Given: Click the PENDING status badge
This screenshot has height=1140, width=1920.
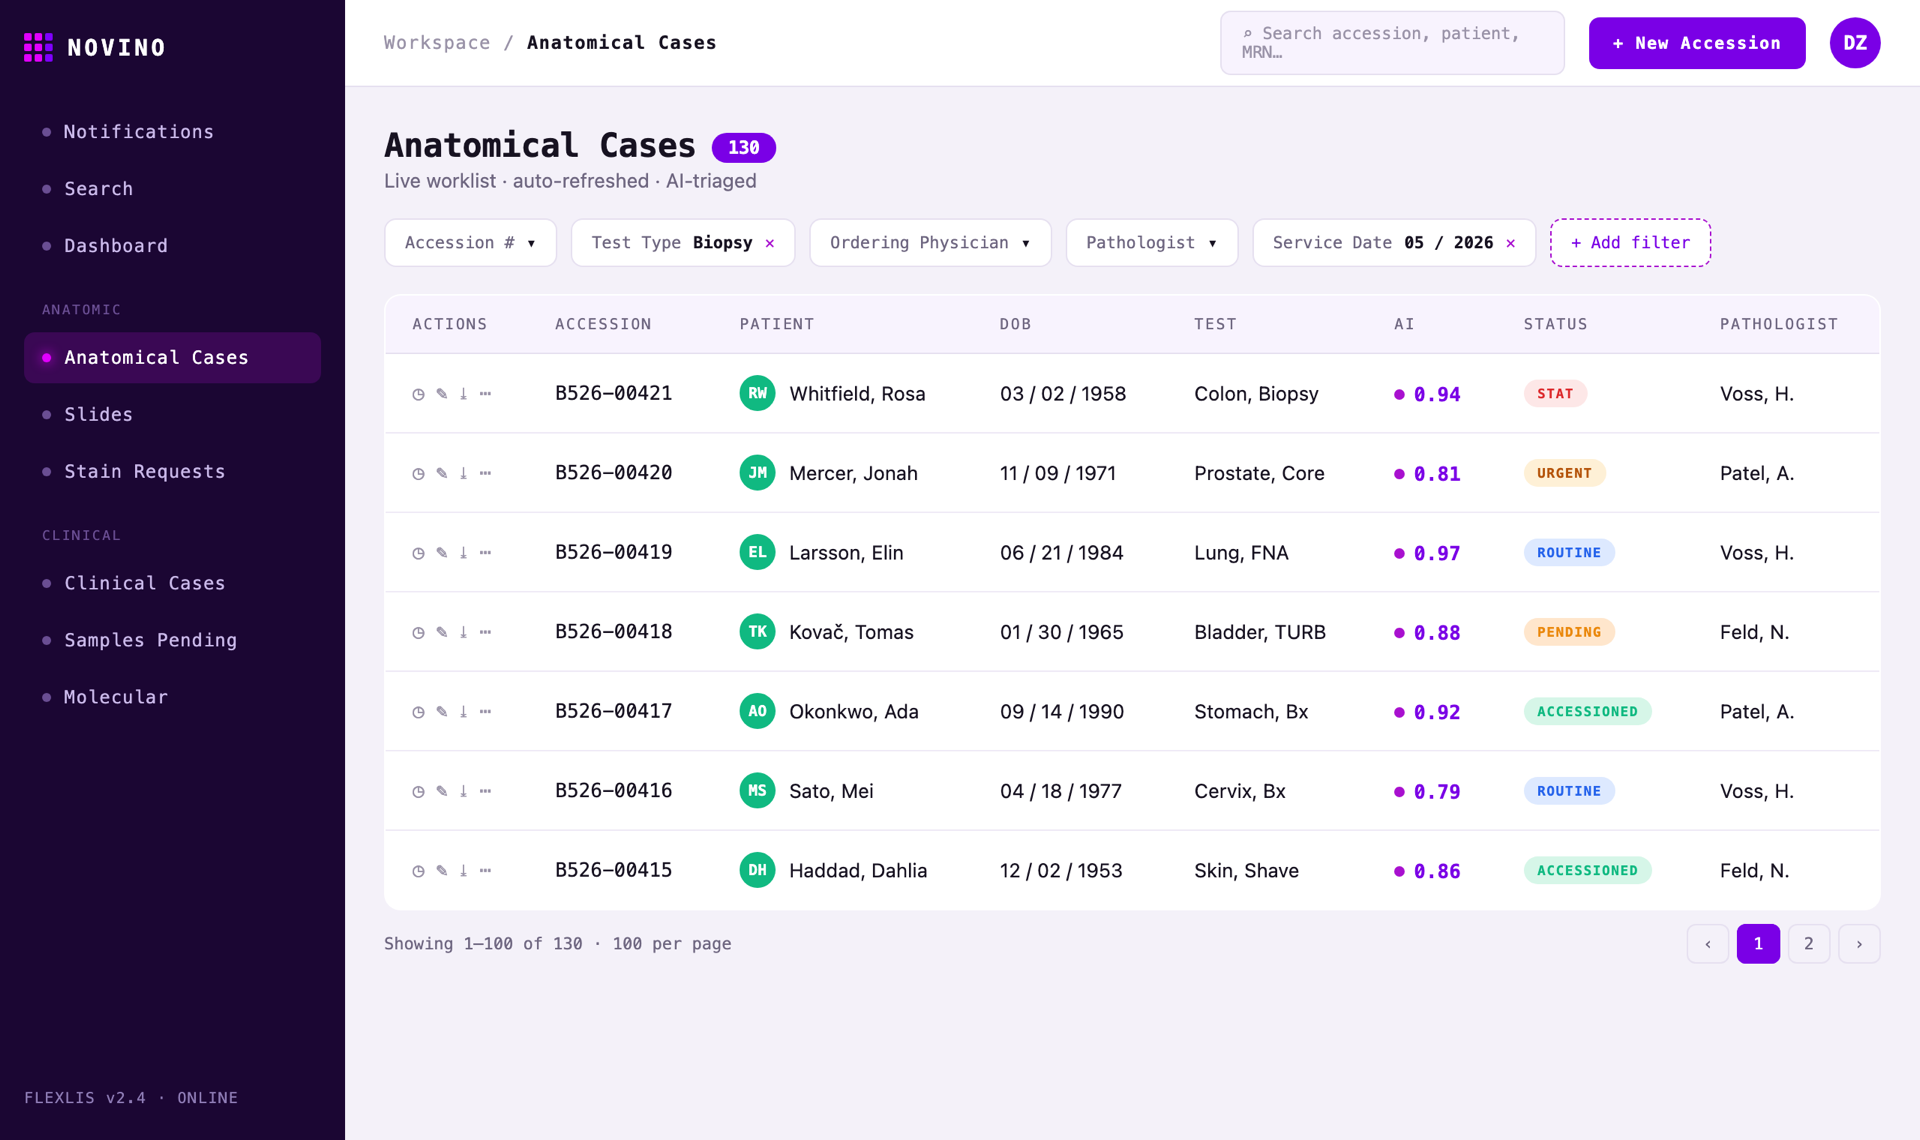Looking at the screenshot, I should [x=1569, y=632].
